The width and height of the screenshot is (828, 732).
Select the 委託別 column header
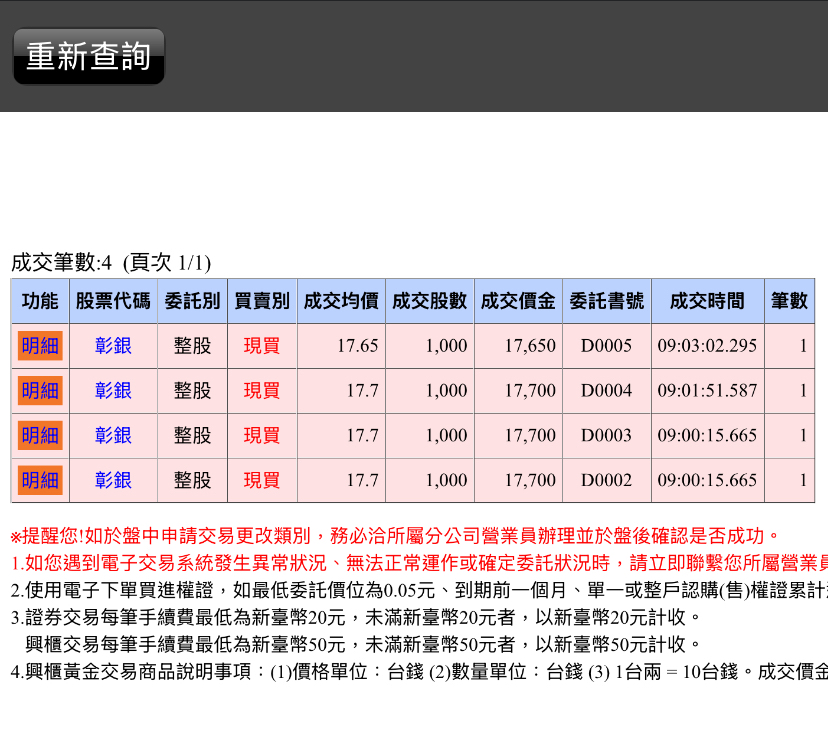coord(192,301)
